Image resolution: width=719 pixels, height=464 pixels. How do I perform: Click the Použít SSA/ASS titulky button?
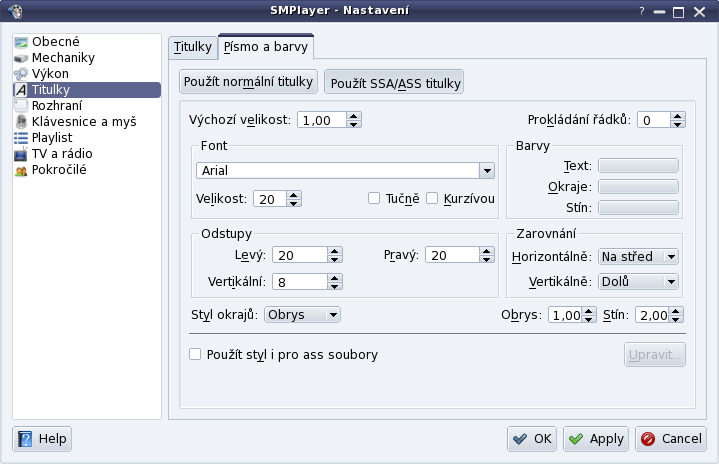(x=394, y=82)
